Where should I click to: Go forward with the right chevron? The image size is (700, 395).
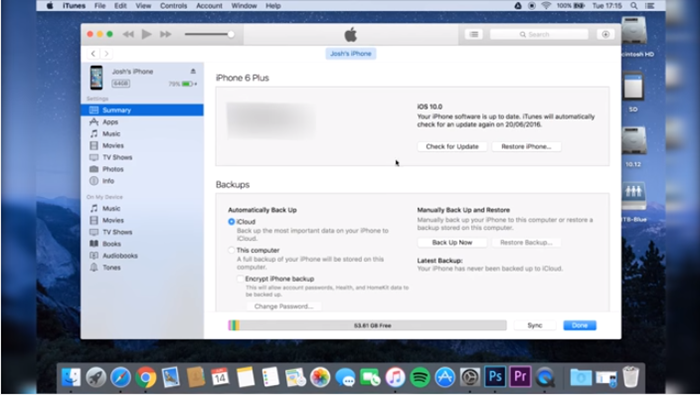click(106, 54)
